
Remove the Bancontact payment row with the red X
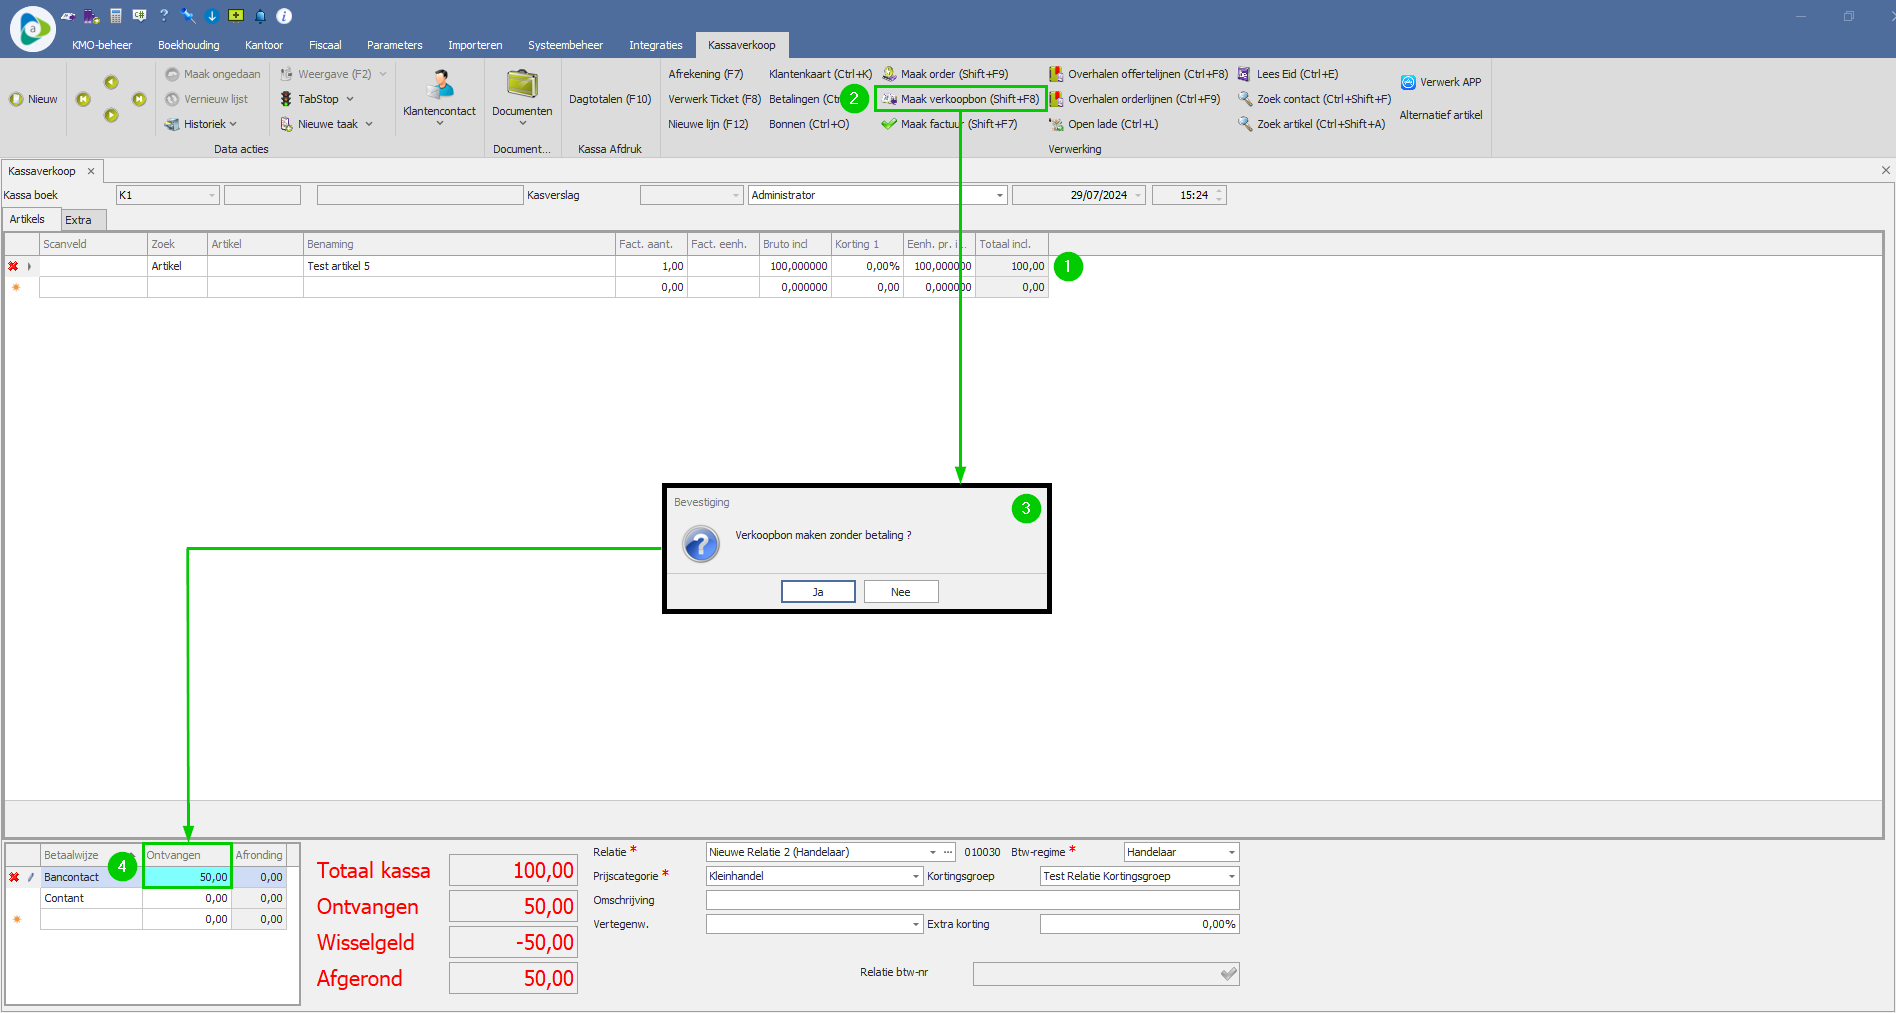[x=14, y=877]
